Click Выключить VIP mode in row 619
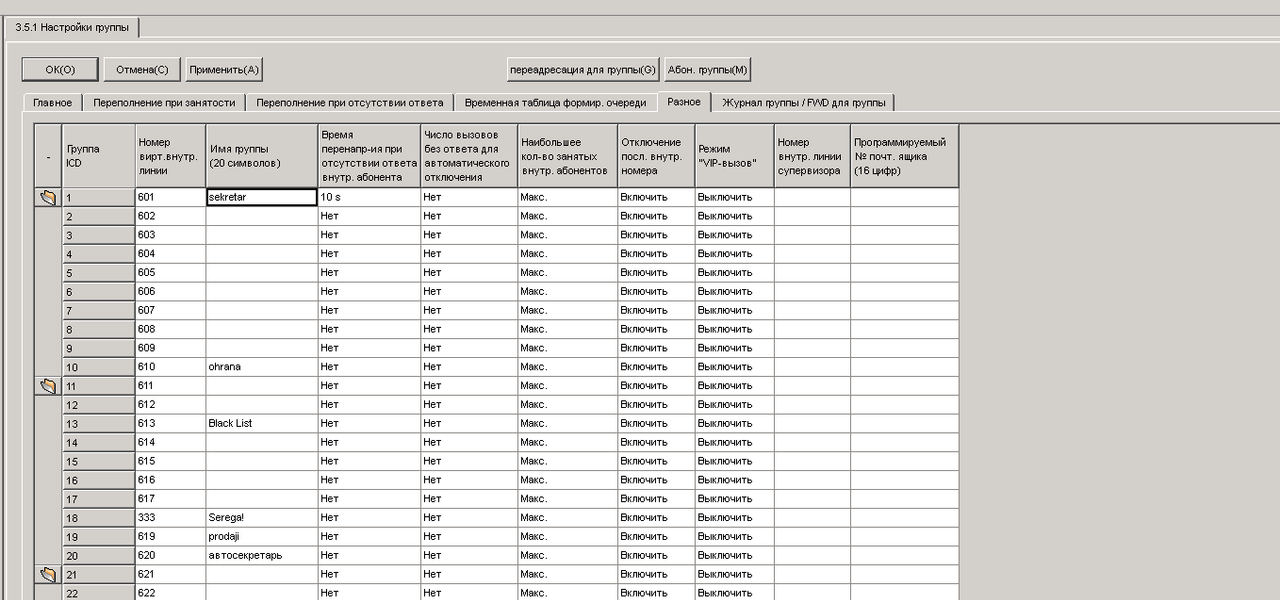 tap(734, 536)
